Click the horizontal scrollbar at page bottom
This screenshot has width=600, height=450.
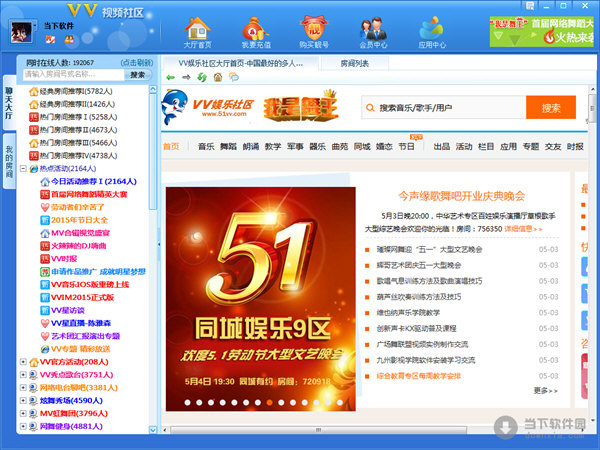pos(318,430)
